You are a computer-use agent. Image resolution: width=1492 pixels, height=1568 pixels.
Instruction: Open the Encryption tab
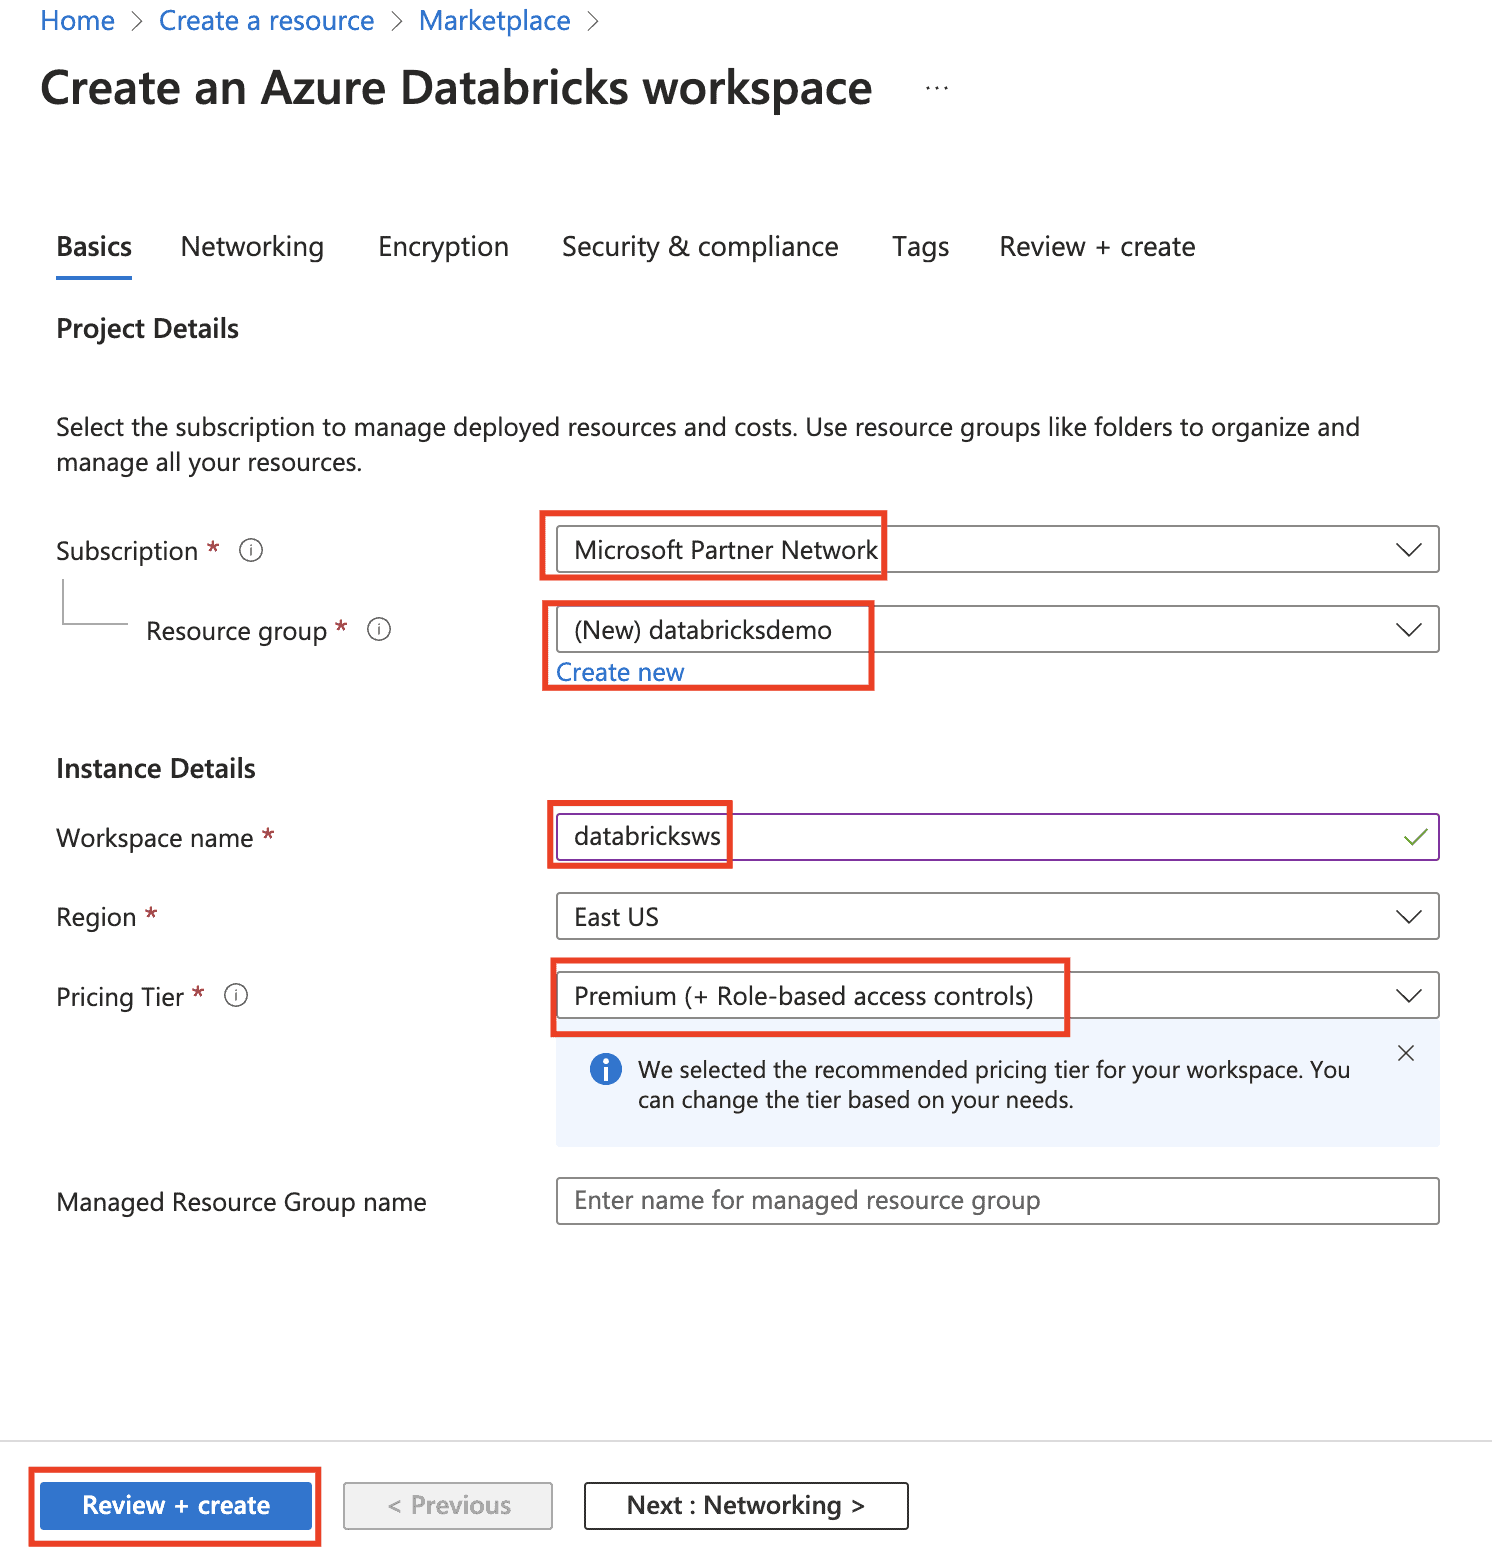click(443, 247)
